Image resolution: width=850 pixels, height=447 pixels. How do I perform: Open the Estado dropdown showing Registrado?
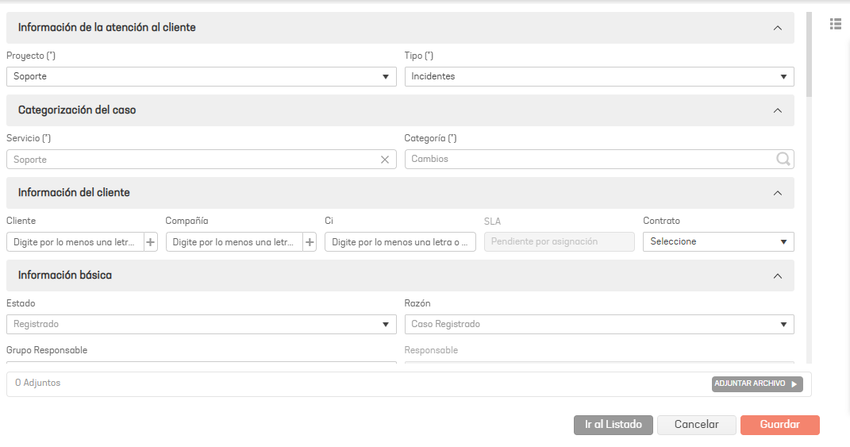(201, 324)
